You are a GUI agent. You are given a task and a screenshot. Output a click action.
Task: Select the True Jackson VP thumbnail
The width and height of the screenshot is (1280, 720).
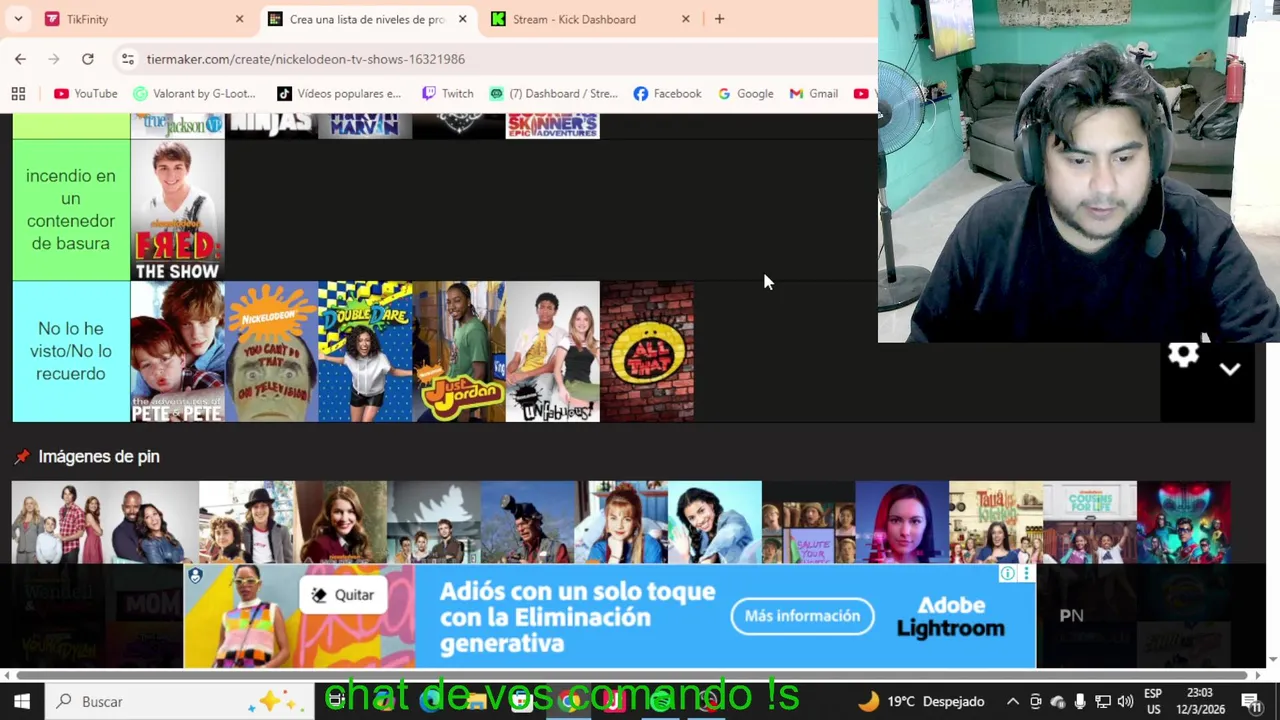177,126
